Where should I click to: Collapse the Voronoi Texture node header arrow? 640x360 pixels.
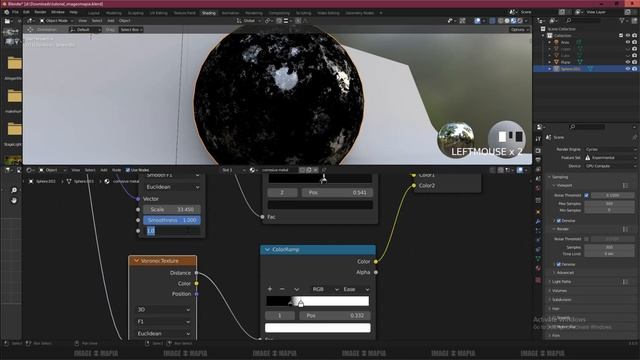coord(136,260)
